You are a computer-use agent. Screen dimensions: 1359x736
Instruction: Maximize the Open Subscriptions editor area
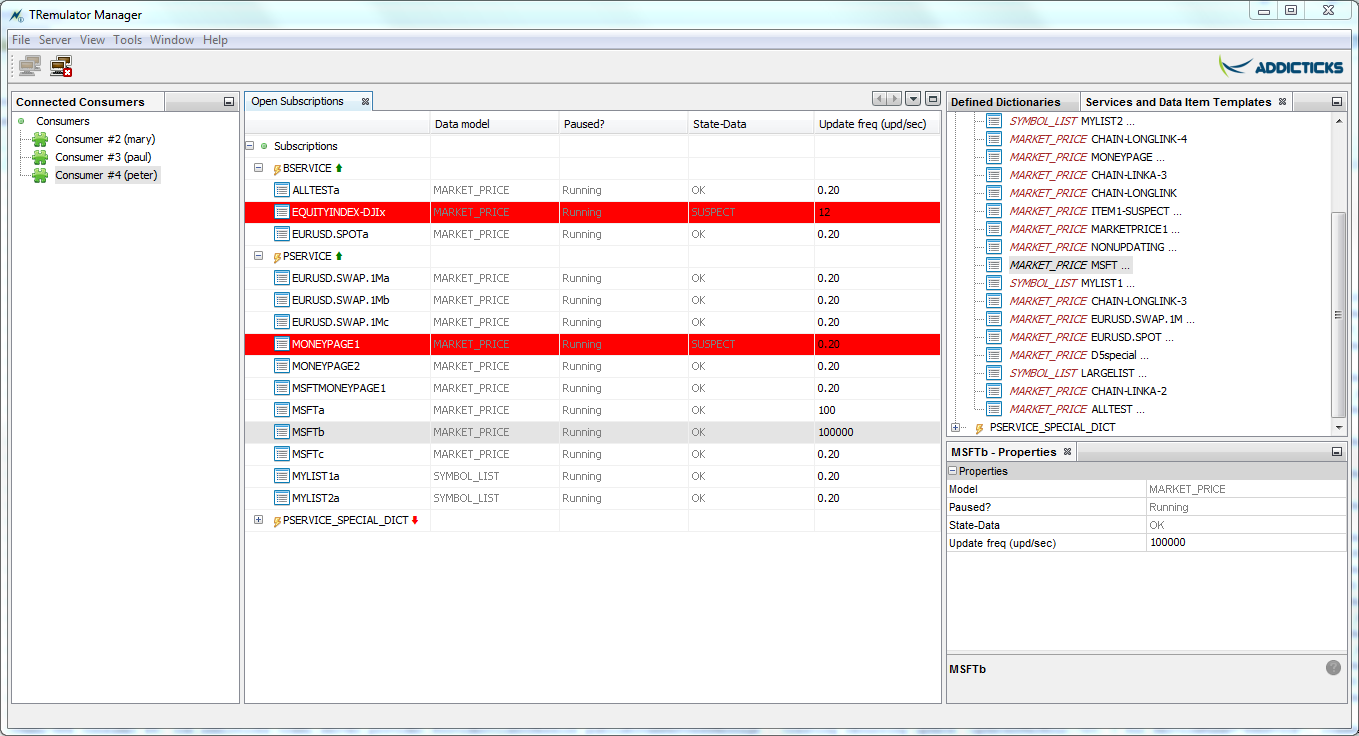(x=932, y=98)
